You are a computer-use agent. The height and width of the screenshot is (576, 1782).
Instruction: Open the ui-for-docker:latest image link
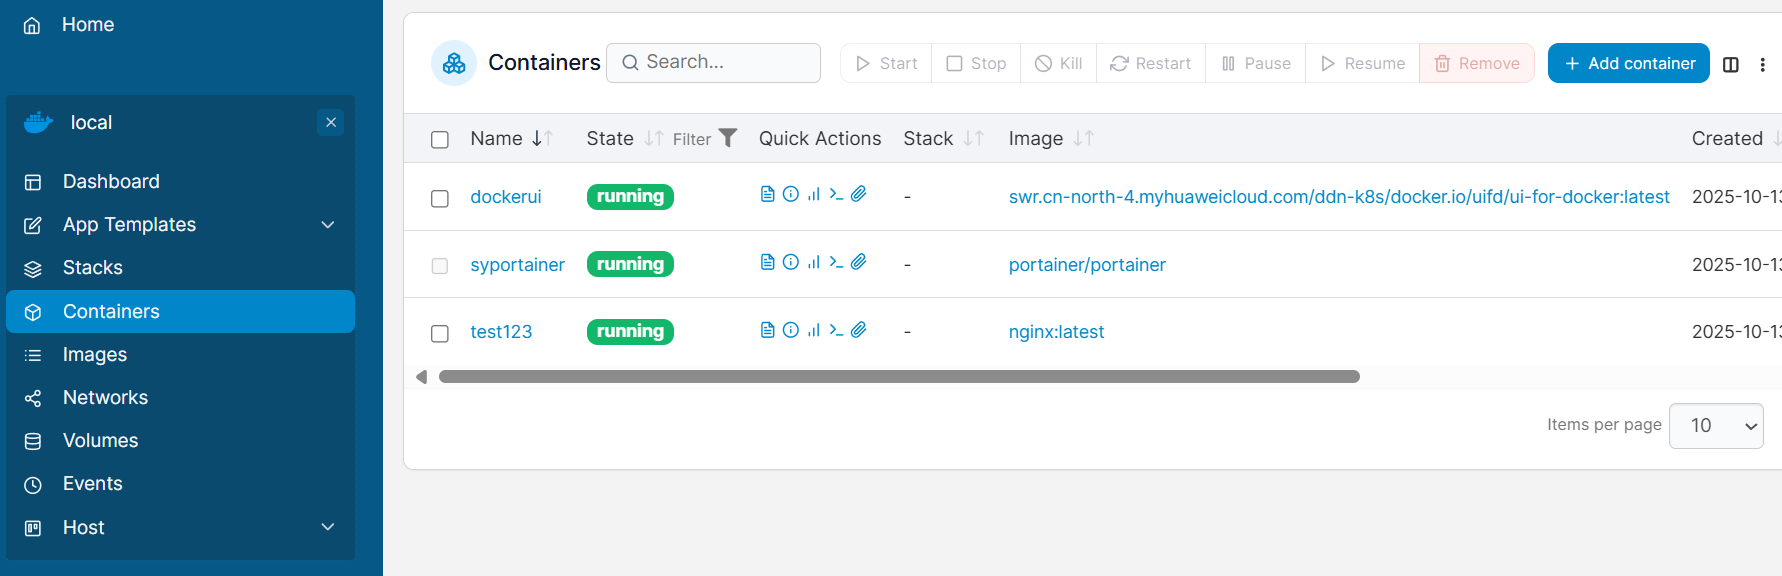(x=1339, y=197)
